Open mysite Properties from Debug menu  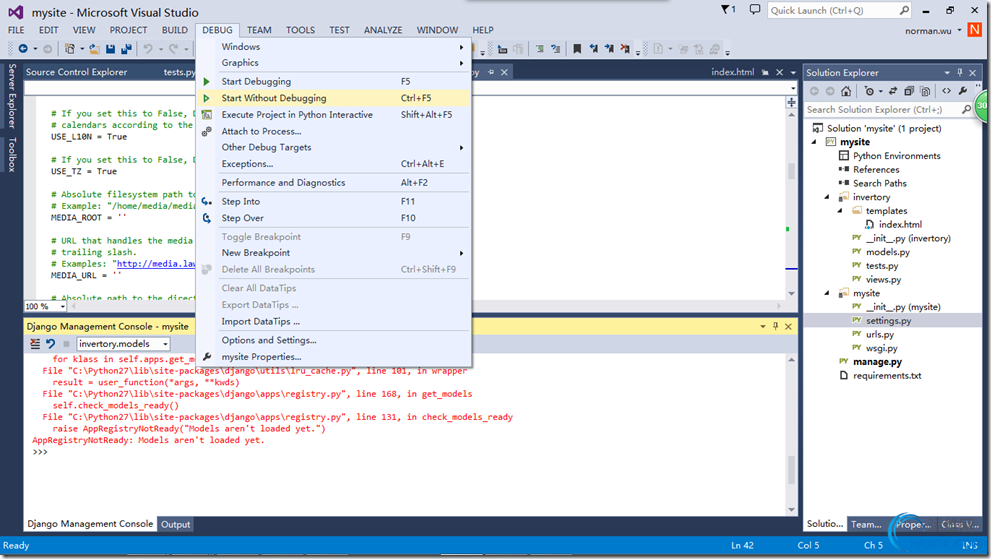click(334, 357)
